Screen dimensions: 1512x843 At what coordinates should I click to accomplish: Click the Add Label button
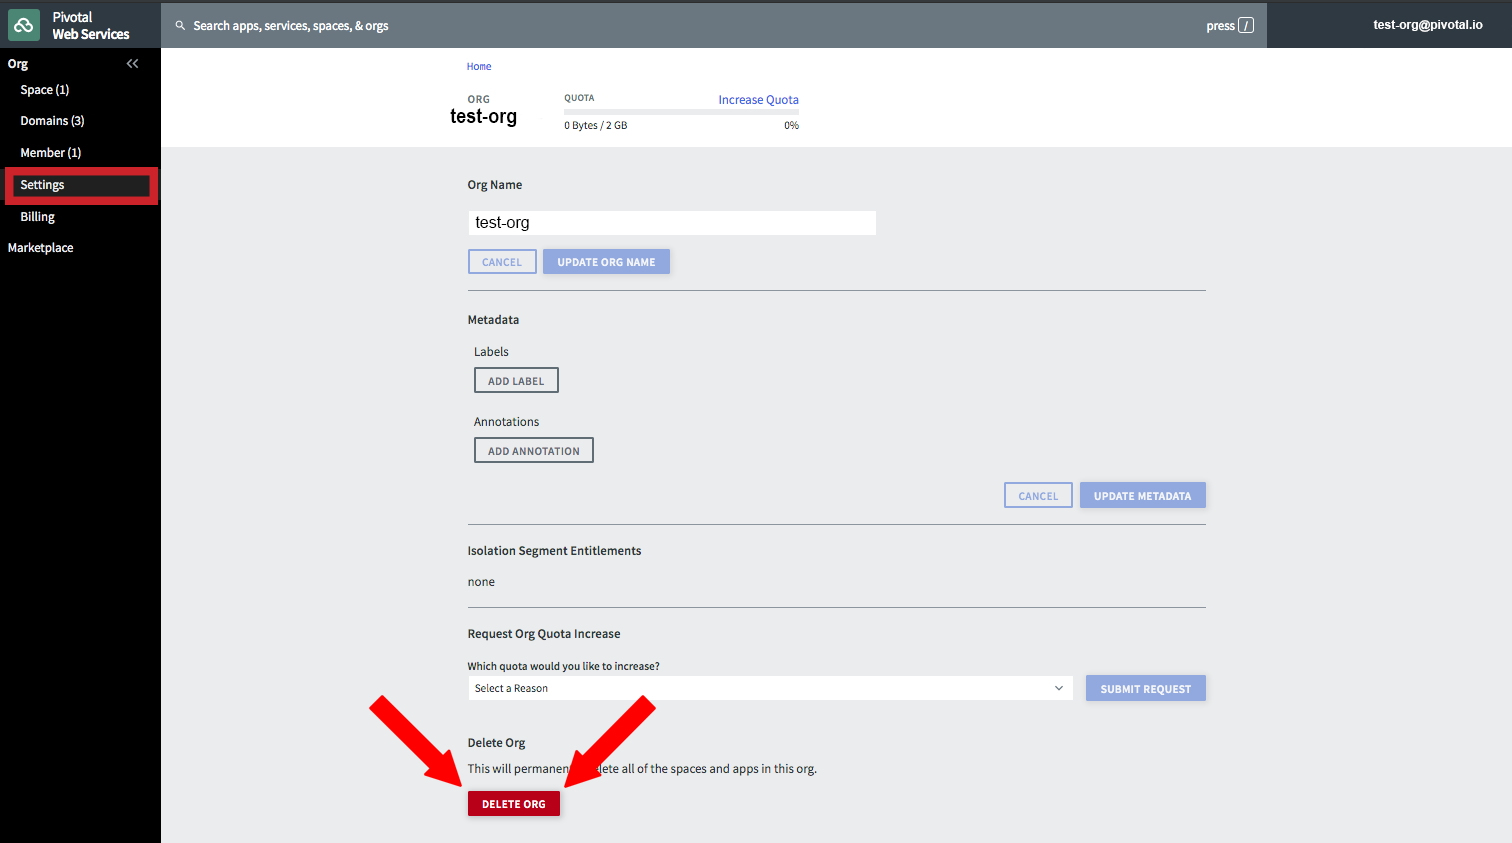[516, 381]
